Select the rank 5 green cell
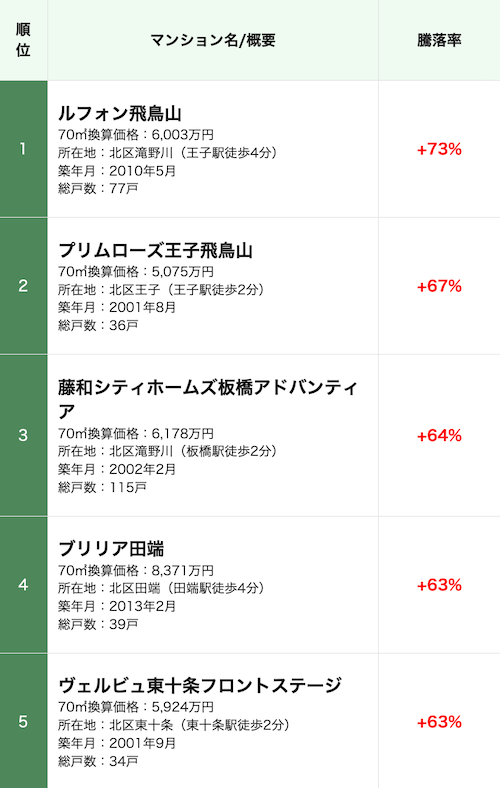Viewport: 500px width, 788px height. tap(24, 722)
